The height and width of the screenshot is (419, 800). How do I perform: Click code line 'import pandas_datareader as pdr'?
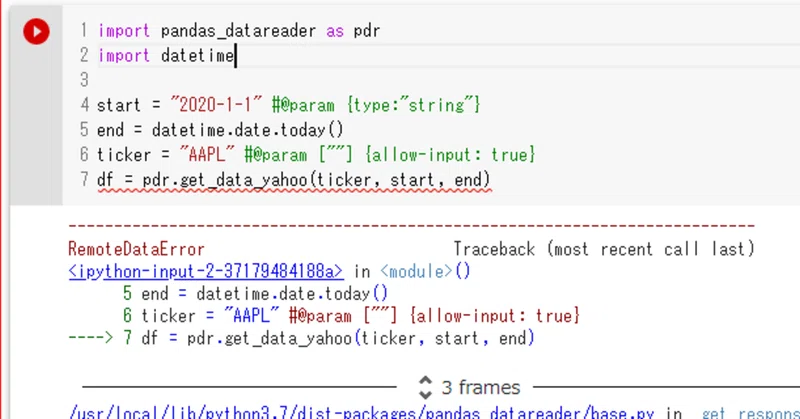coord(239,31)
